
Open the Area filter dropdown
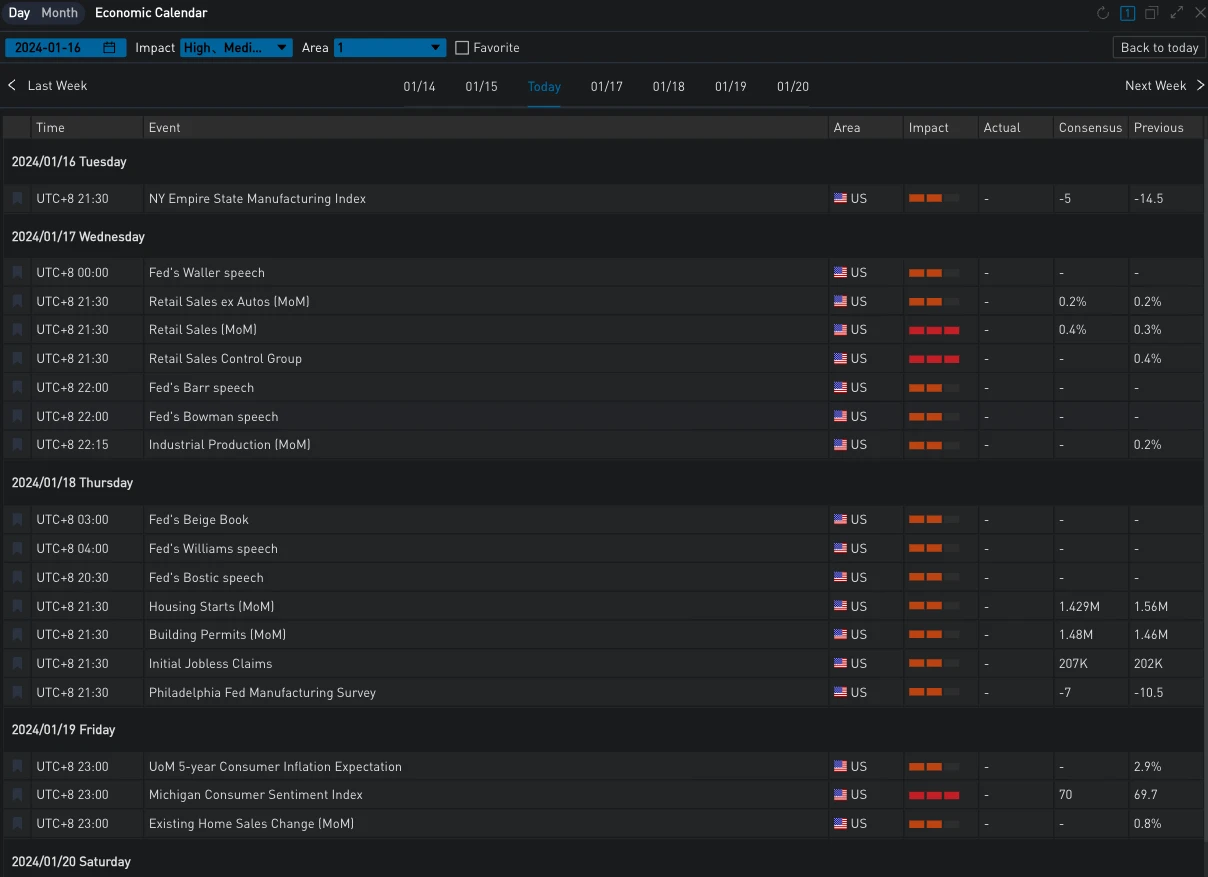pos(390,48)
